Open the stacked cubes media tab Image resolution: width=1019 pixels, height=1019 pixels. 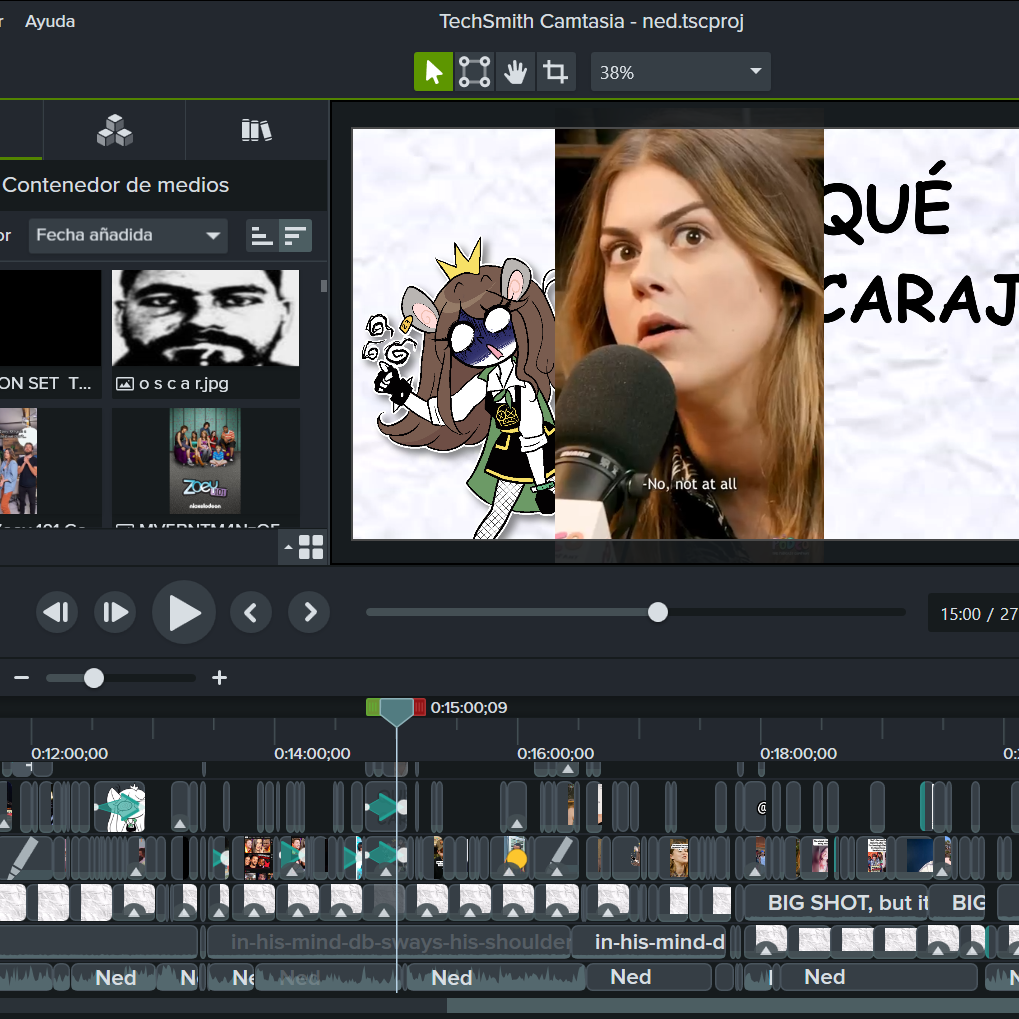point(114,130)
